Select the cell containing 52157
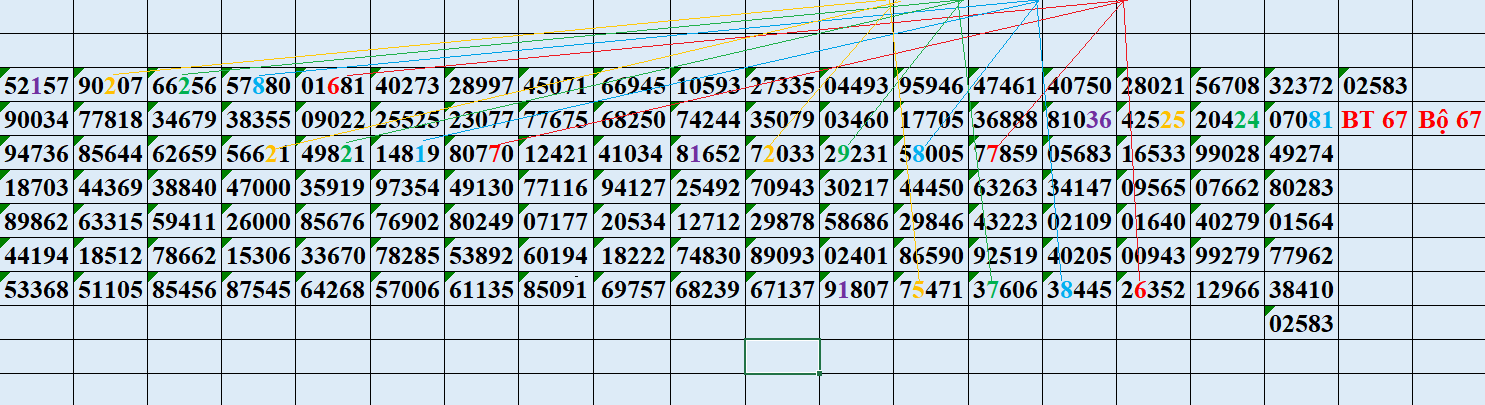This screenshot has height=405, width=1485. tap(36, 87)
